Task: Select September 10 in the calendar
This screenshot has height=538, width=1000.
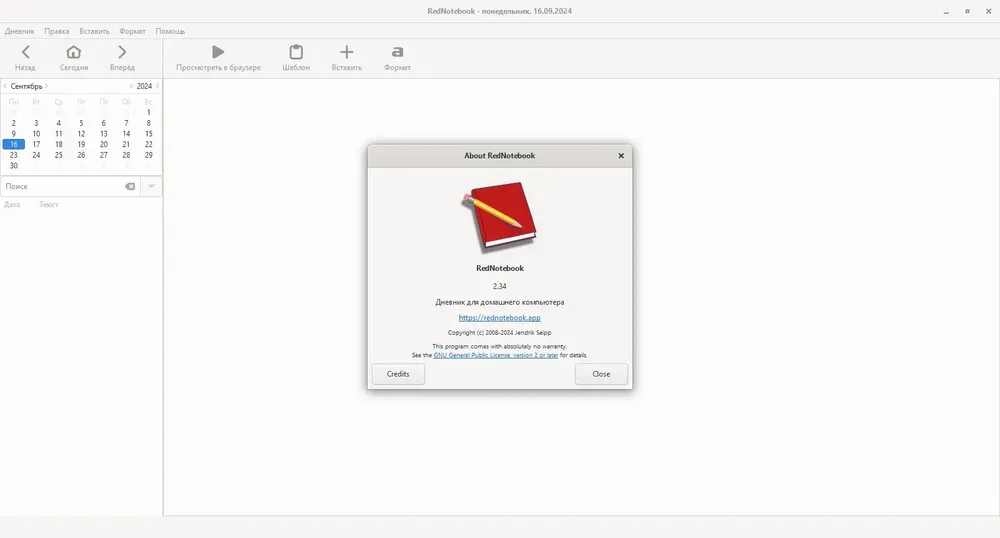Action: click(x=36, y=134)
